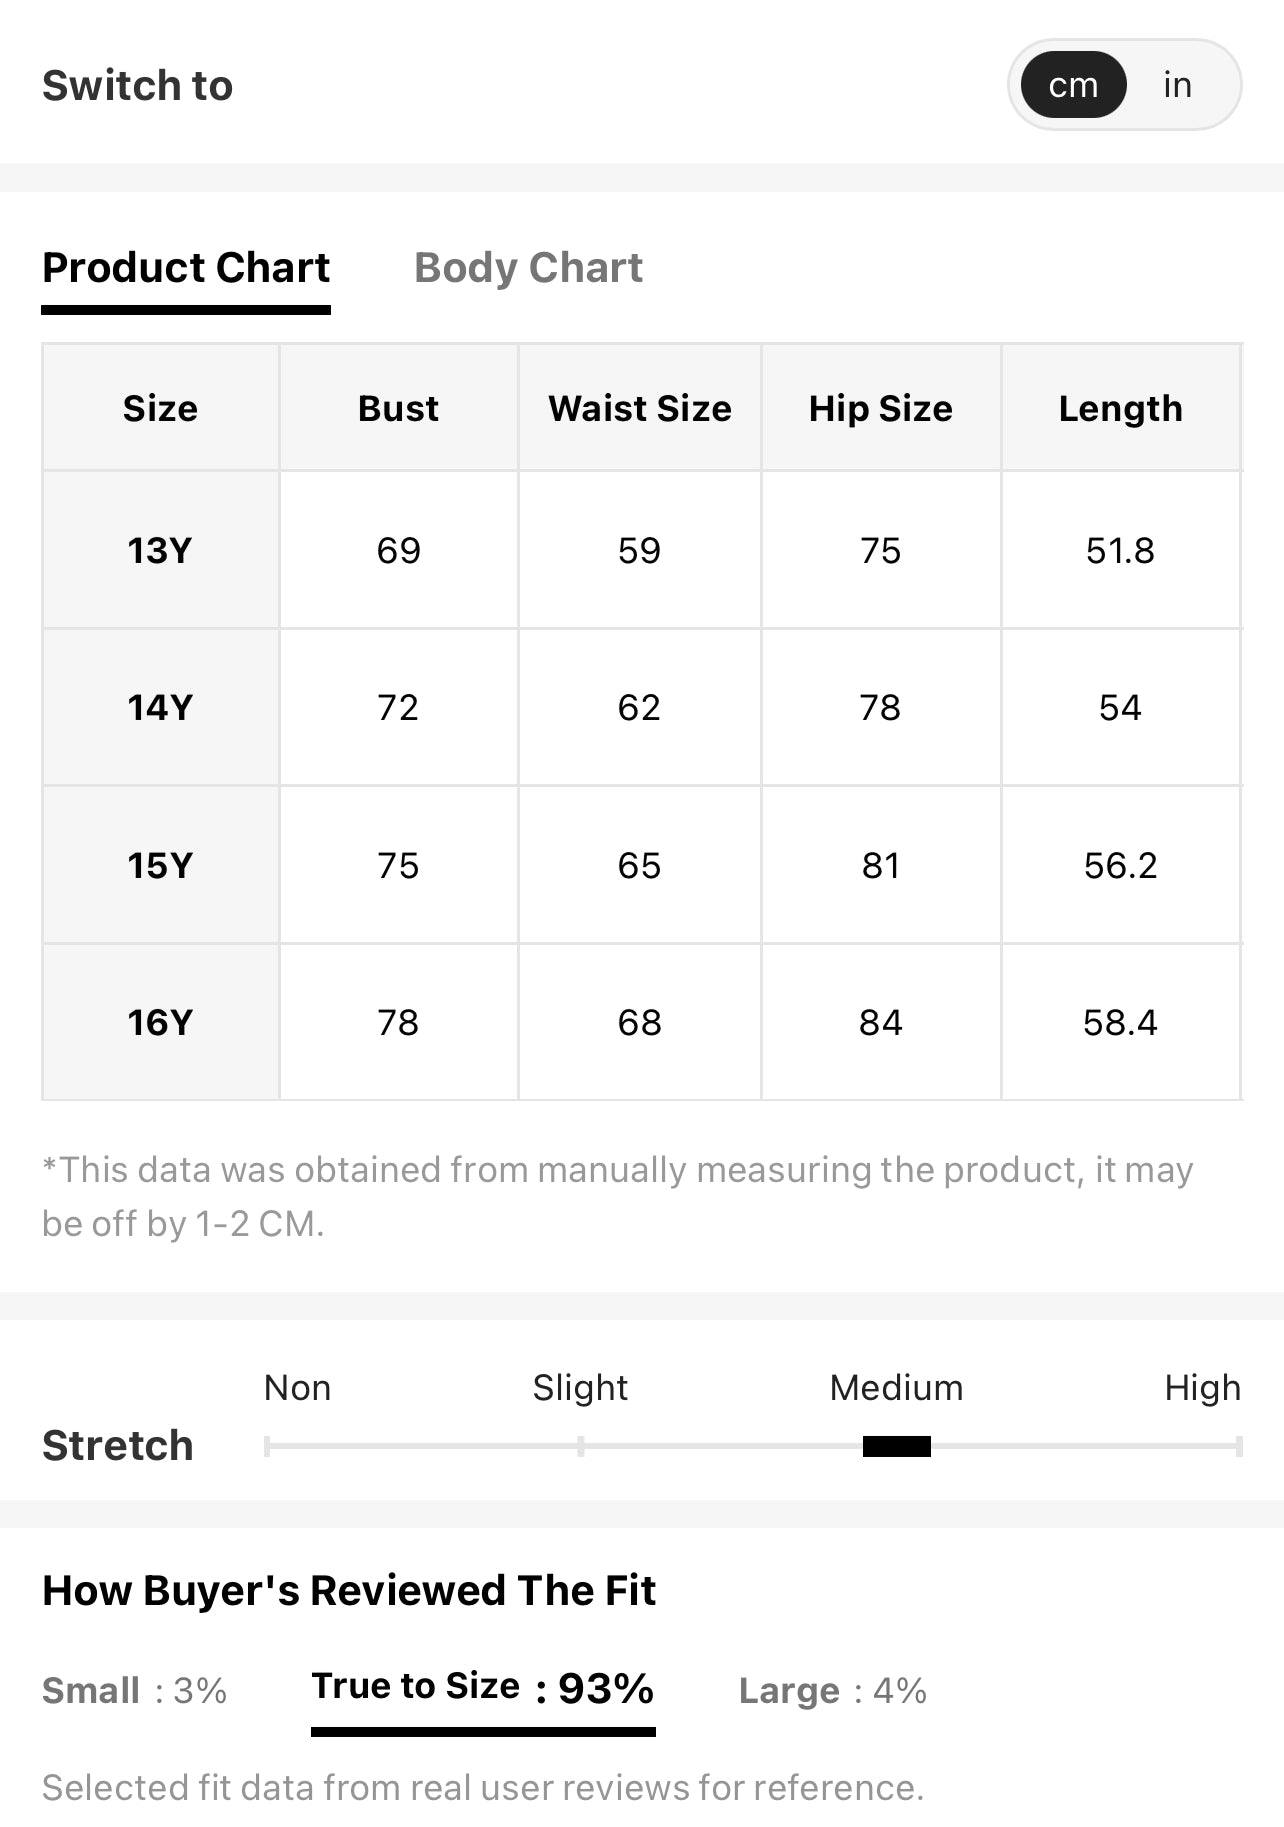
Task: Click the 15Y size row header
Action: tap(160, 865)
